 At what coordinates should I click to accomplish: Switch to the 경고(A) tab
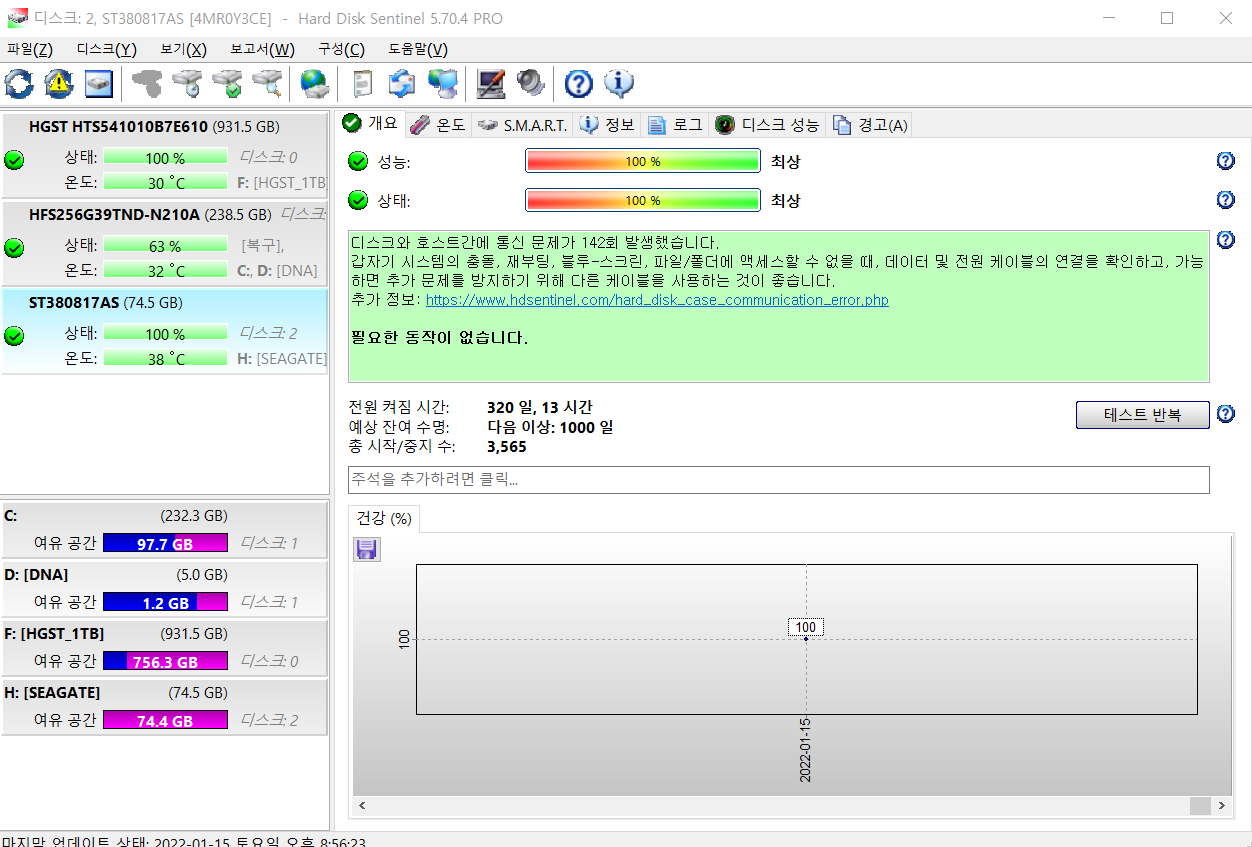(870, 125)
